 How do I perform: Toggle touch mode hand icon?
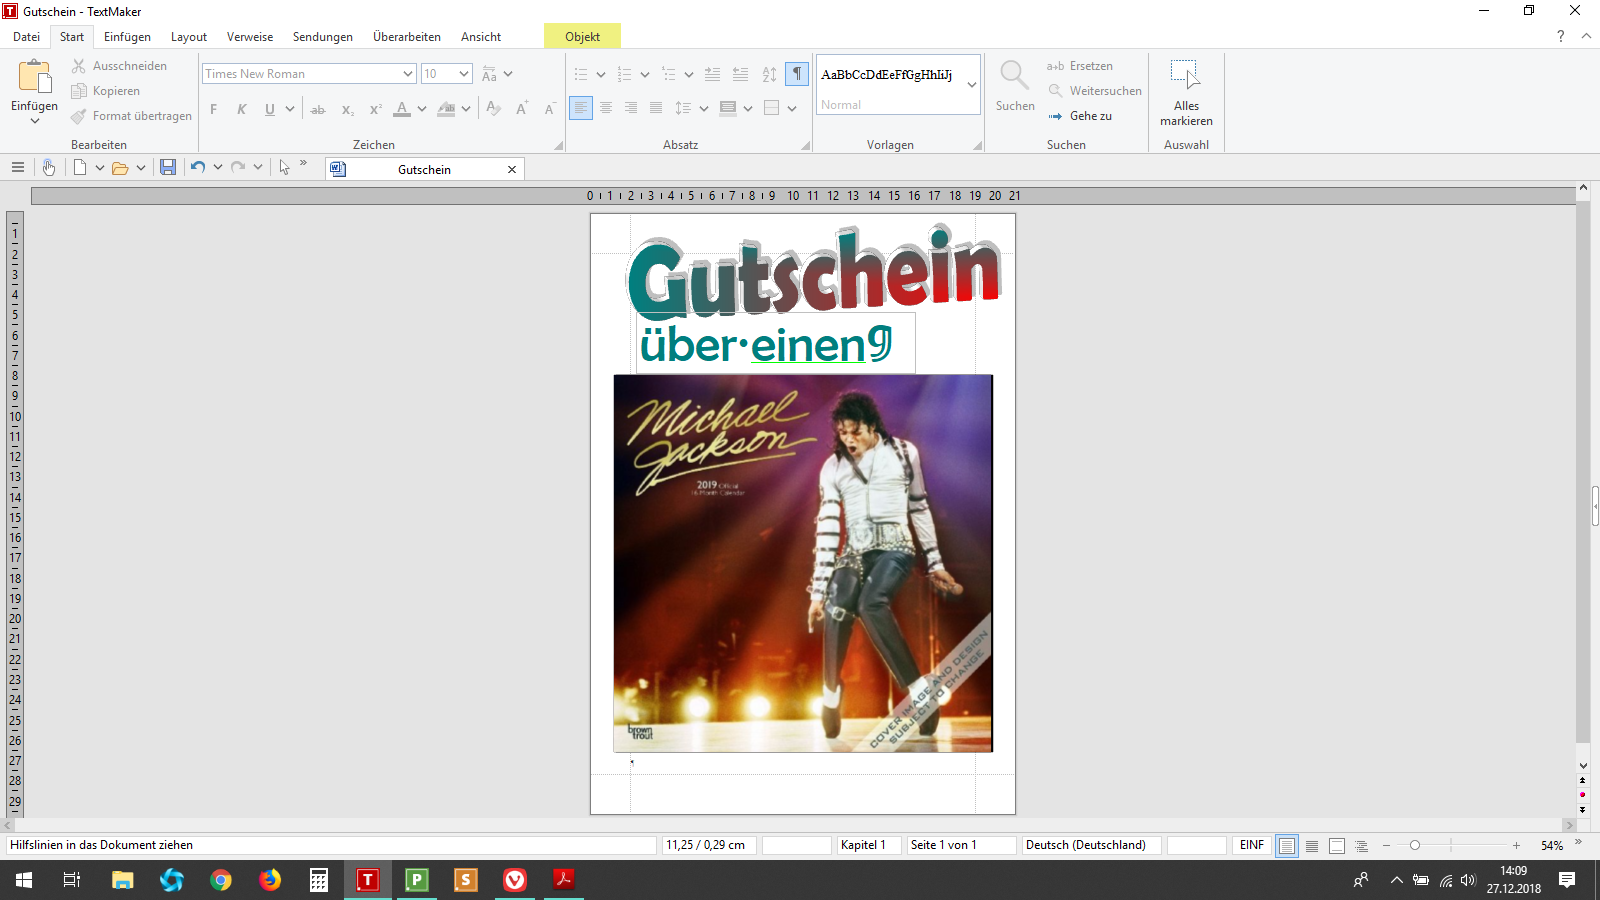[48, 168]
